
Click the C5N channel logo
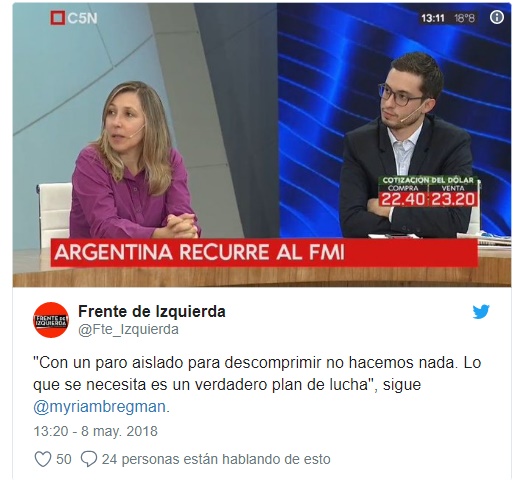[74, 18]
